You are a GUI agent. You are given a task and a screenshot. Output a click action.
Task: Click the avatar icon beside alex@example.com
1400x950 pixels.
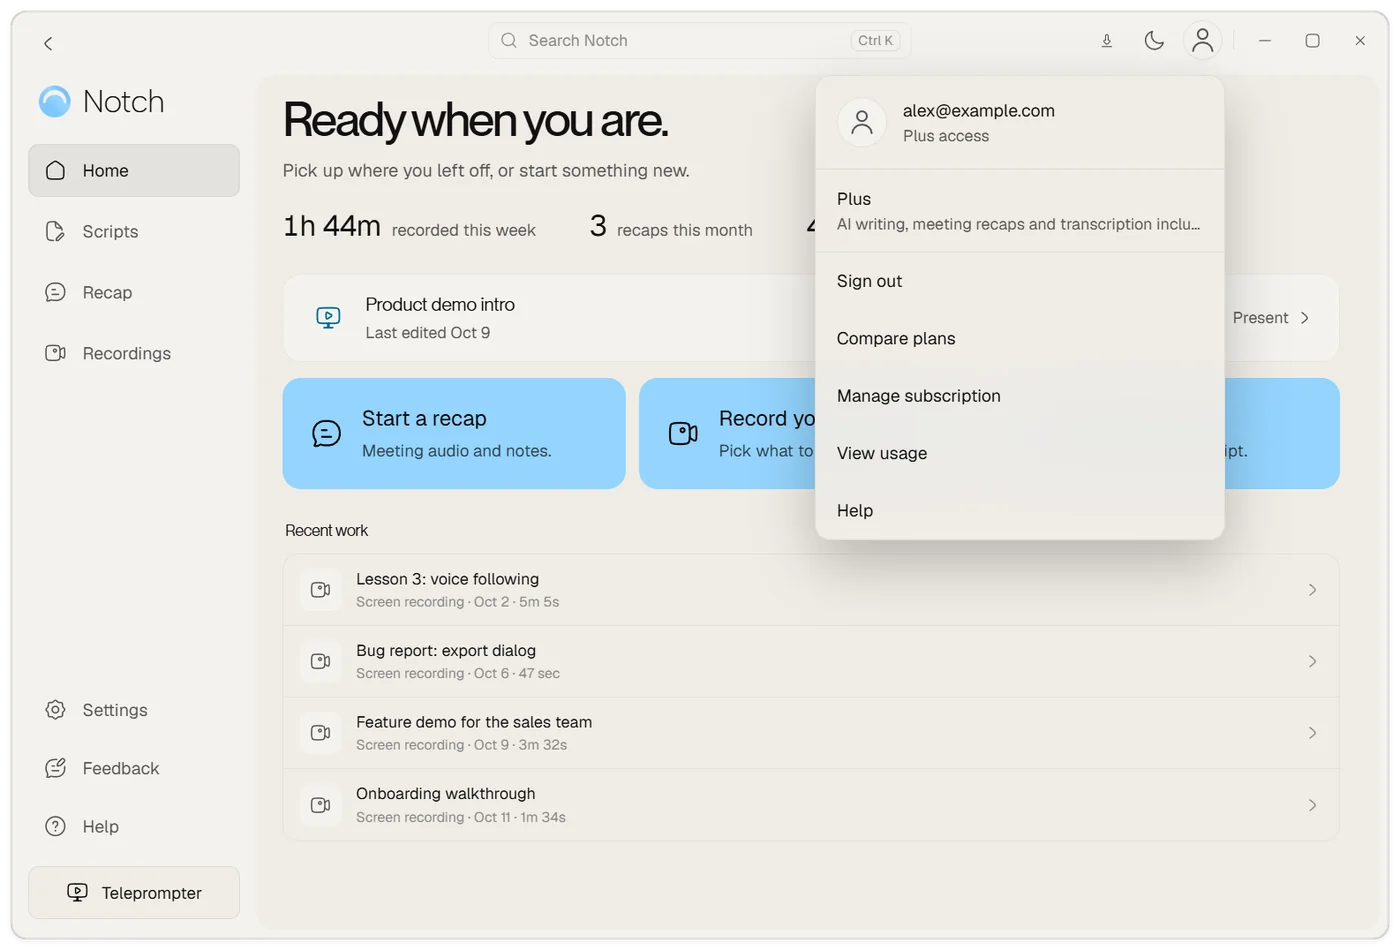tap(861, 123)
